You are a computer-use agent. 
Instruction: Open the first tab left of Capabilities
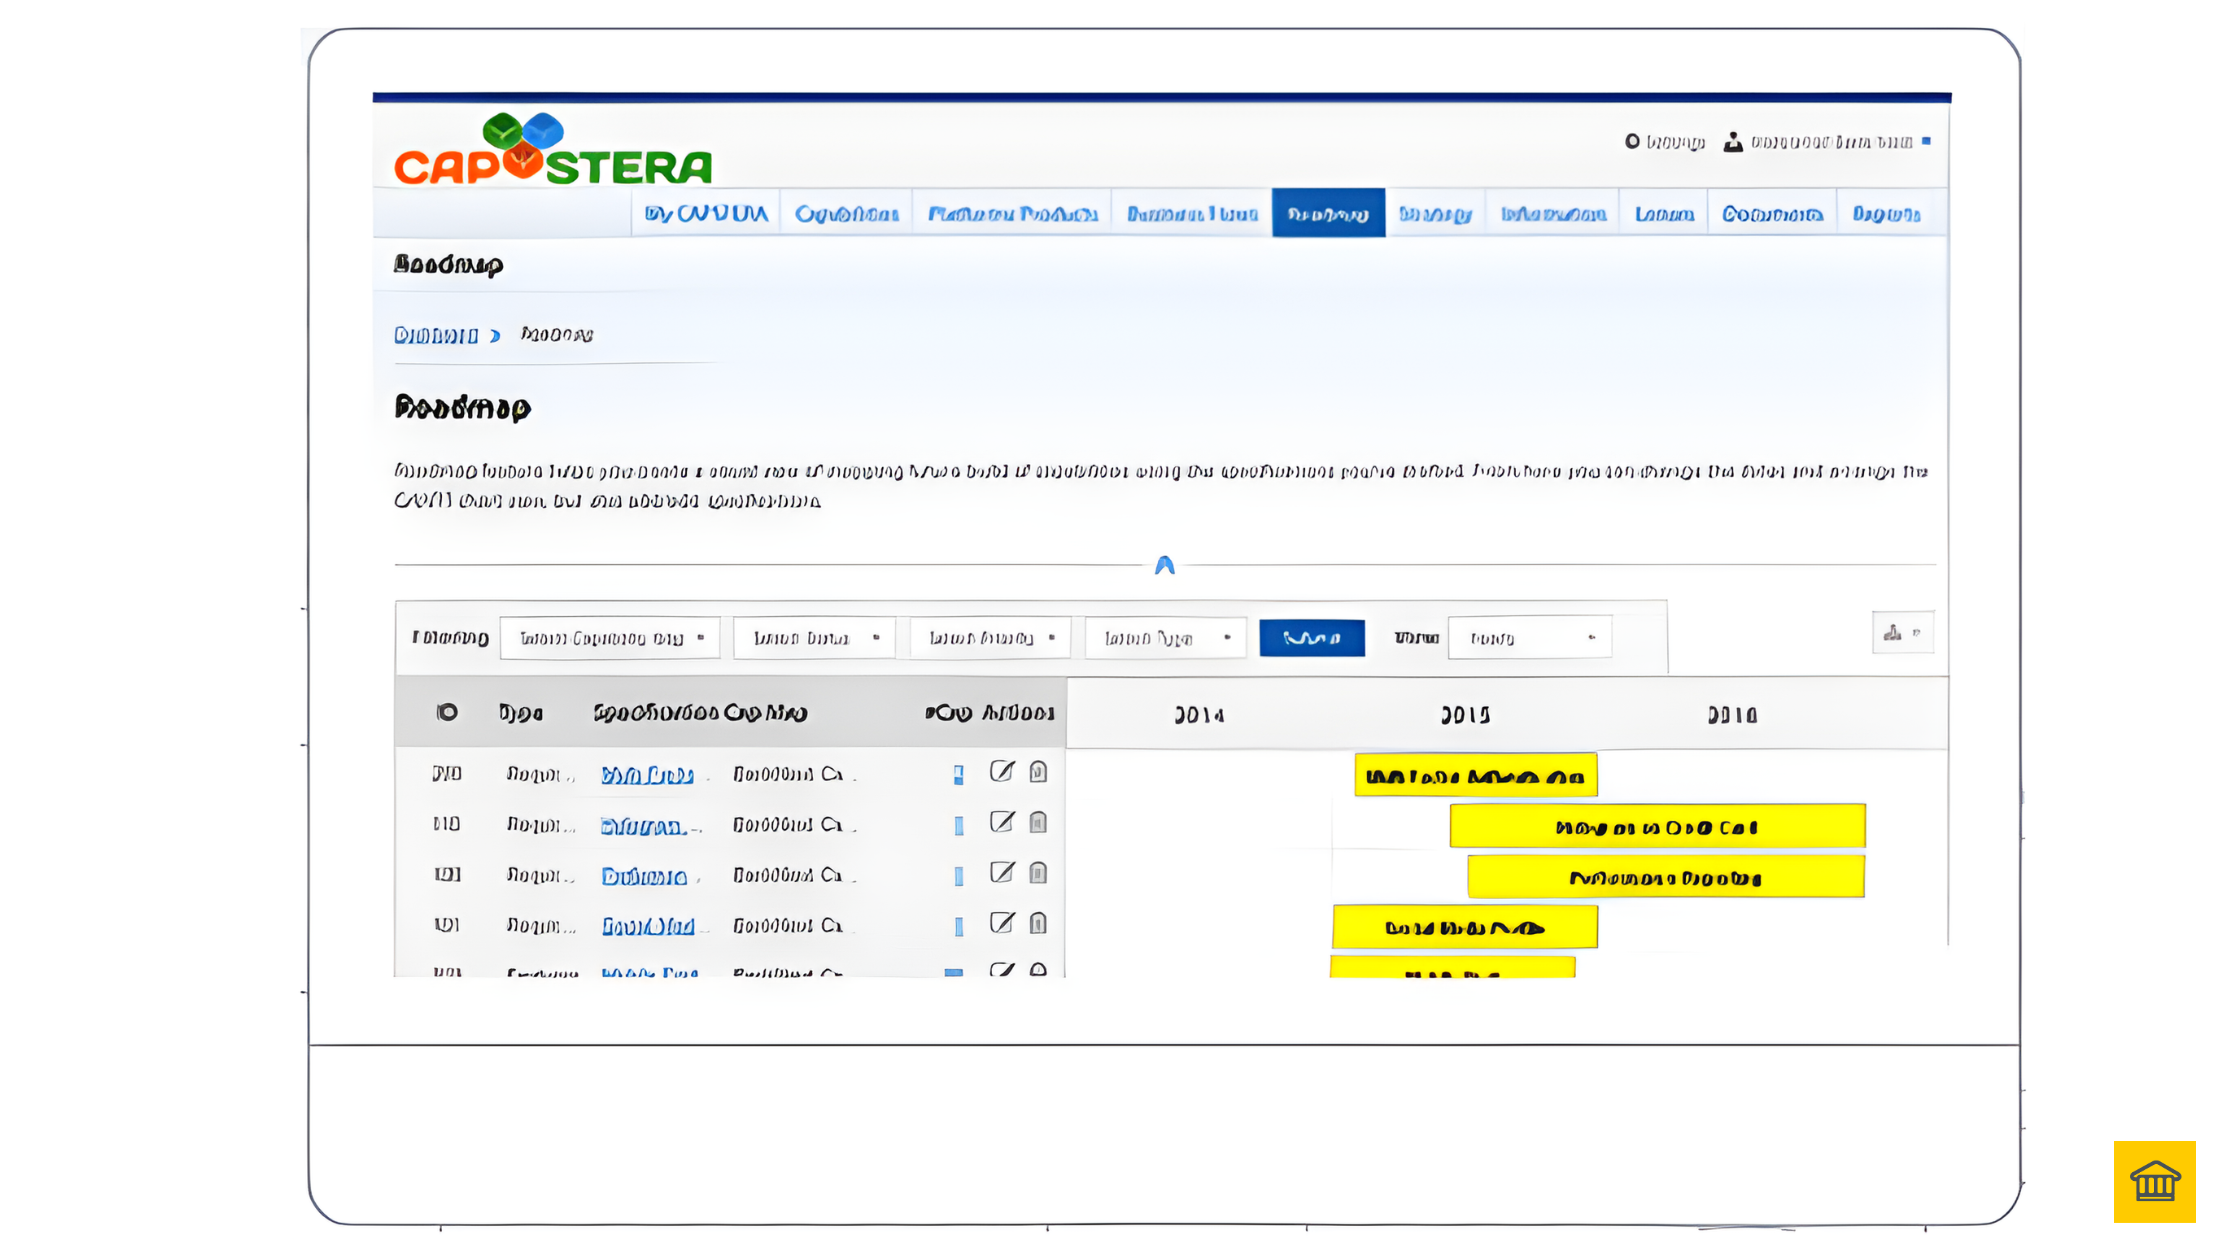click(706, 214)
